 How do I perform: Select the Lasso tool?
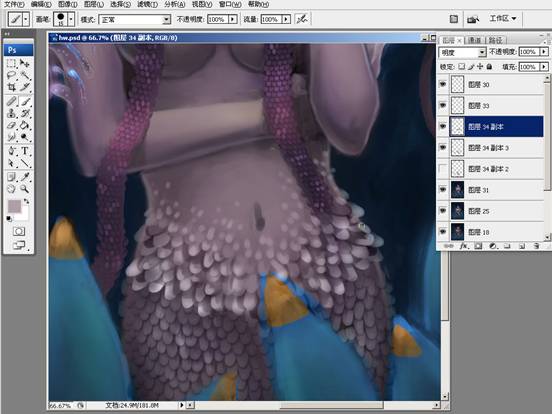pyautogui.click(x=12, y=75)
